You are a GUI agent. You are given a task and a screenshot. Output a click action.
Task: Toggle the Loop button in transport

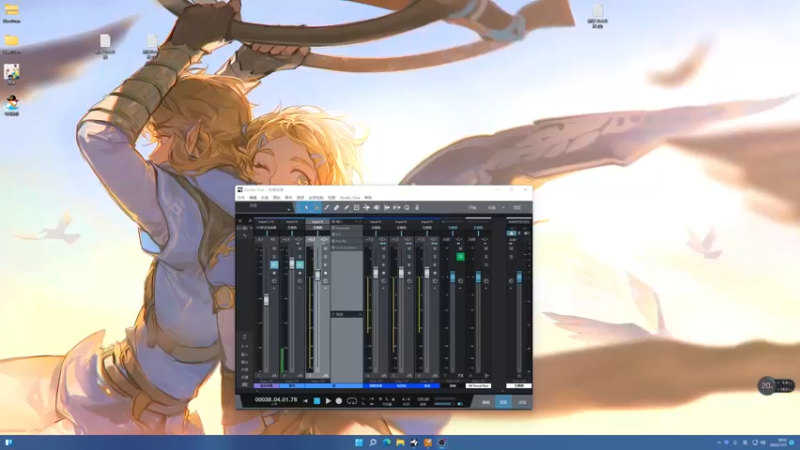click(x=352, y=401)
